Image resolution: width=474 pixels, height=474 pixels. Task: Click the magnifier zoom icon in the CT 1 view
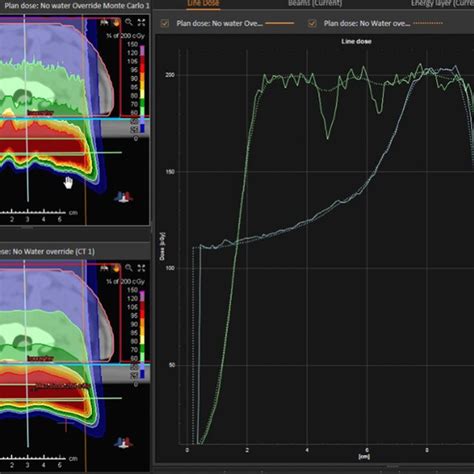click(x=129, y=268)
